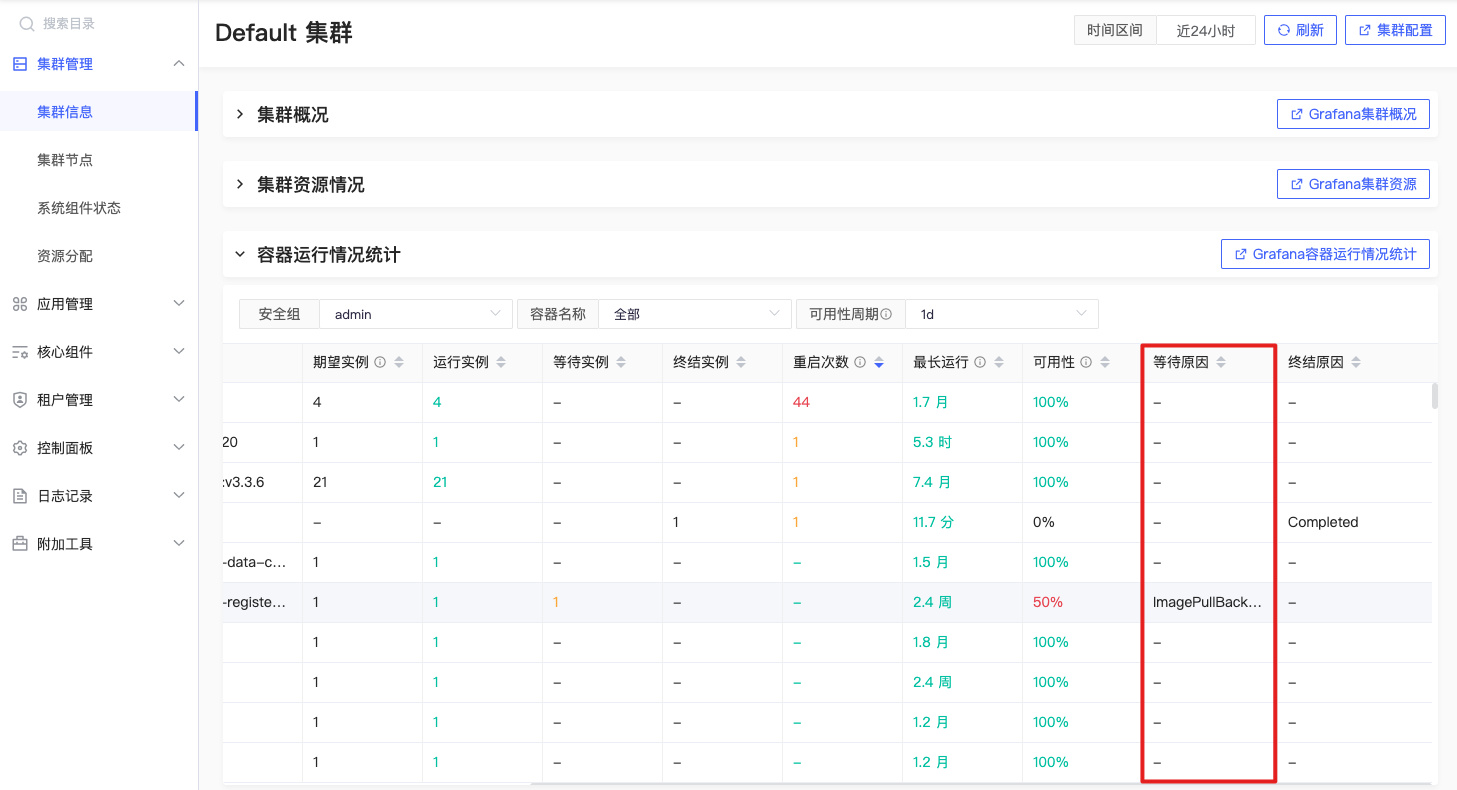
Task: Collapse the 集群管理 sidebar menu
Action: [179, 64]
